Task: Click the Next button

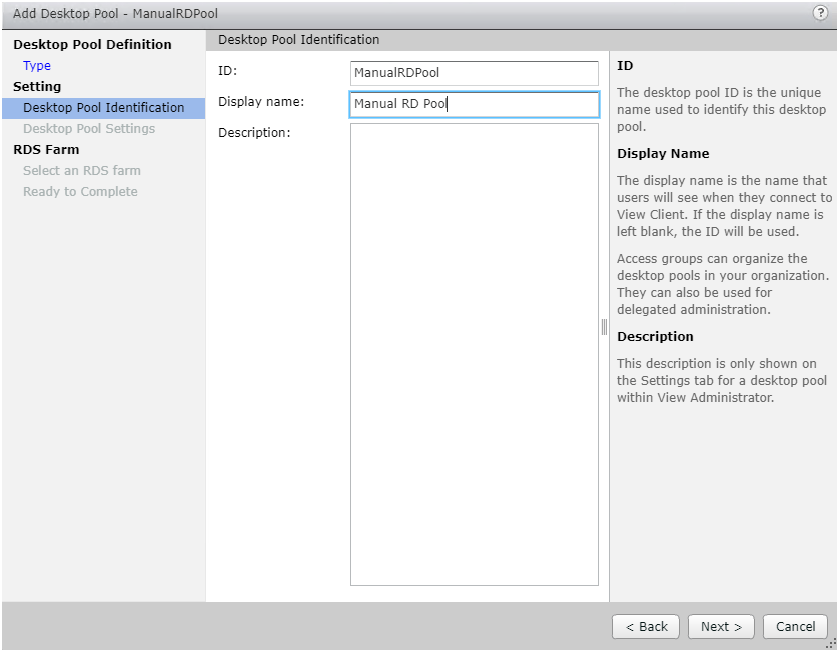Action: coord(721,626)
